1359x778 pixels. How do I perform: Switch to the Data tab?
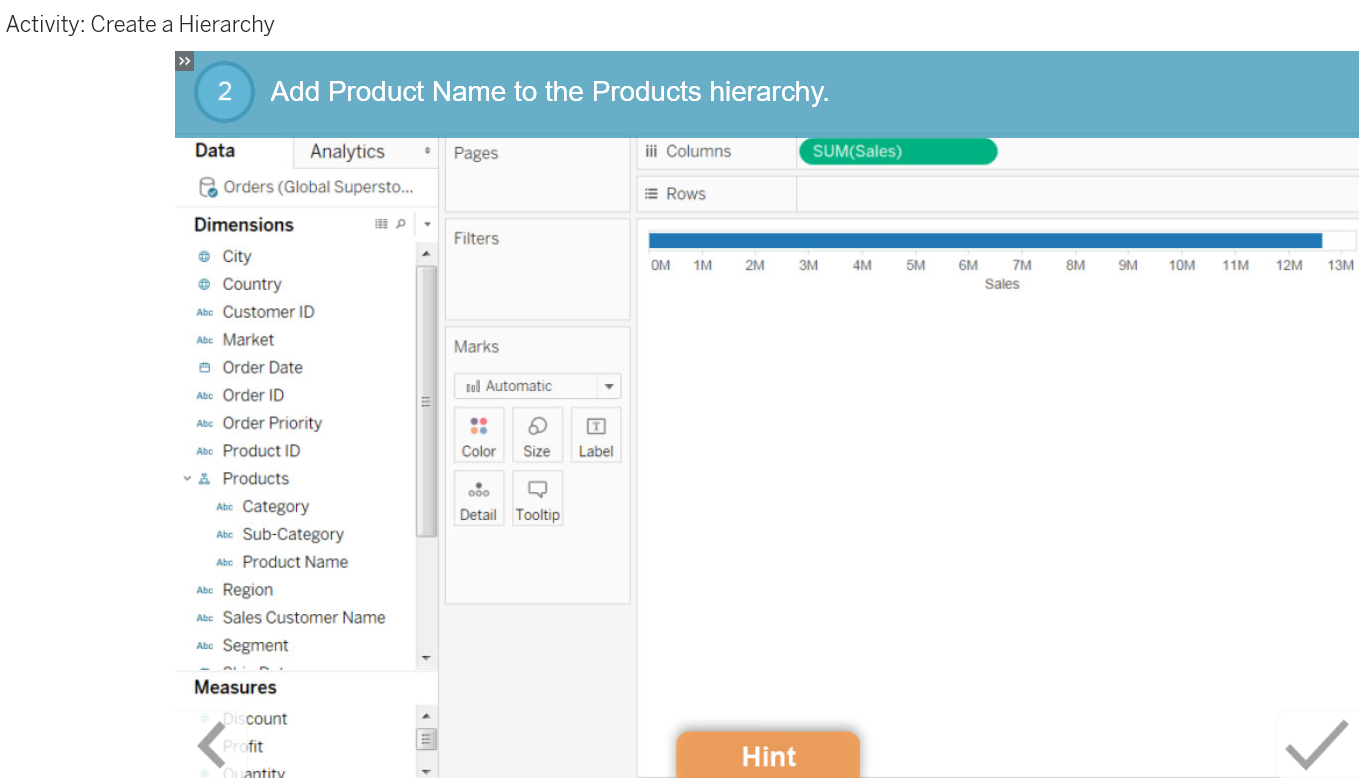tap(215, 151)
